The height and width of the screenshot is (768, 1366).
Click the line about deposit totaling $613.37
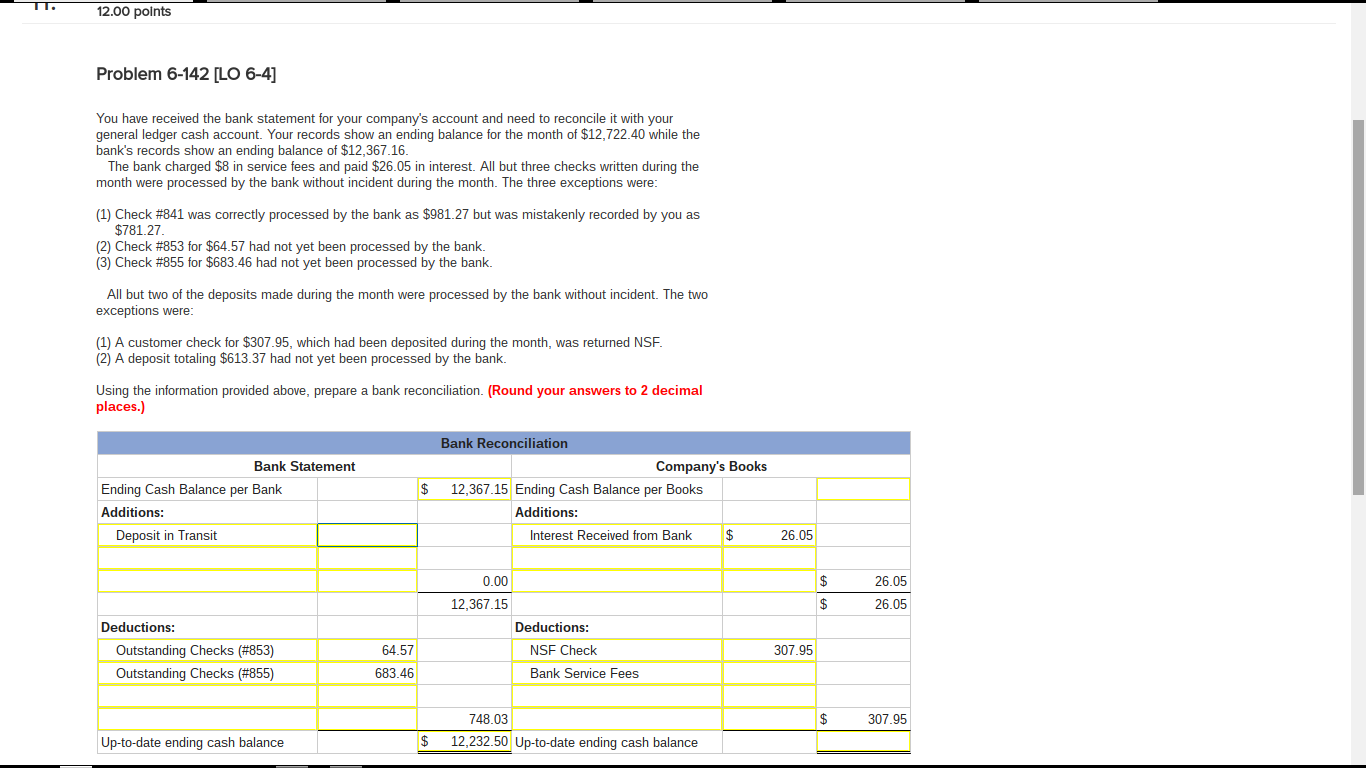(301, 358)
